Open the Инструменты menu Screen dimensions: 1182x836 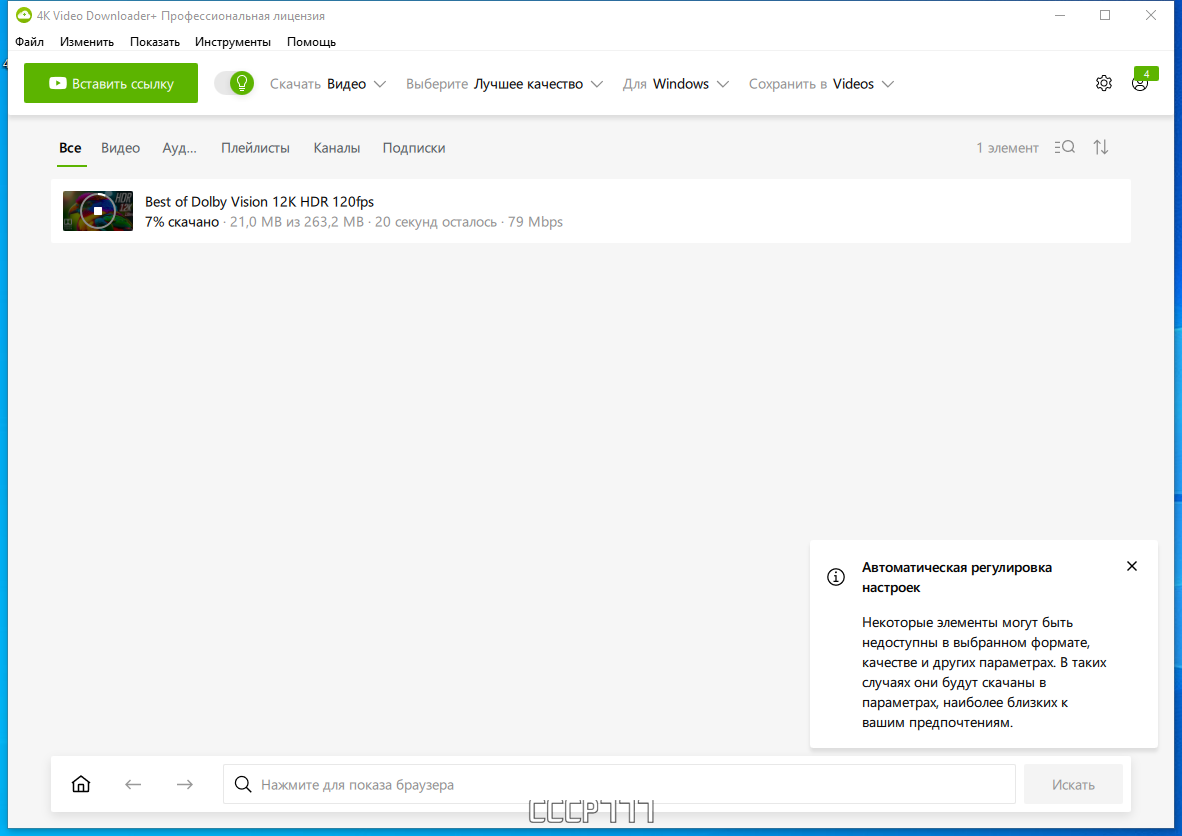coord(233,42)
